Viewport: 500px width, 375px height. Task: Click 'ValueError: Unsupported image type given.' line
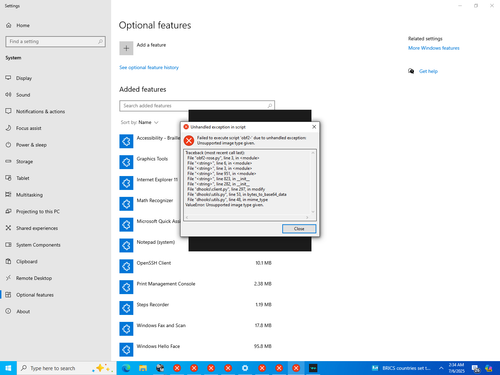point(224,205)
